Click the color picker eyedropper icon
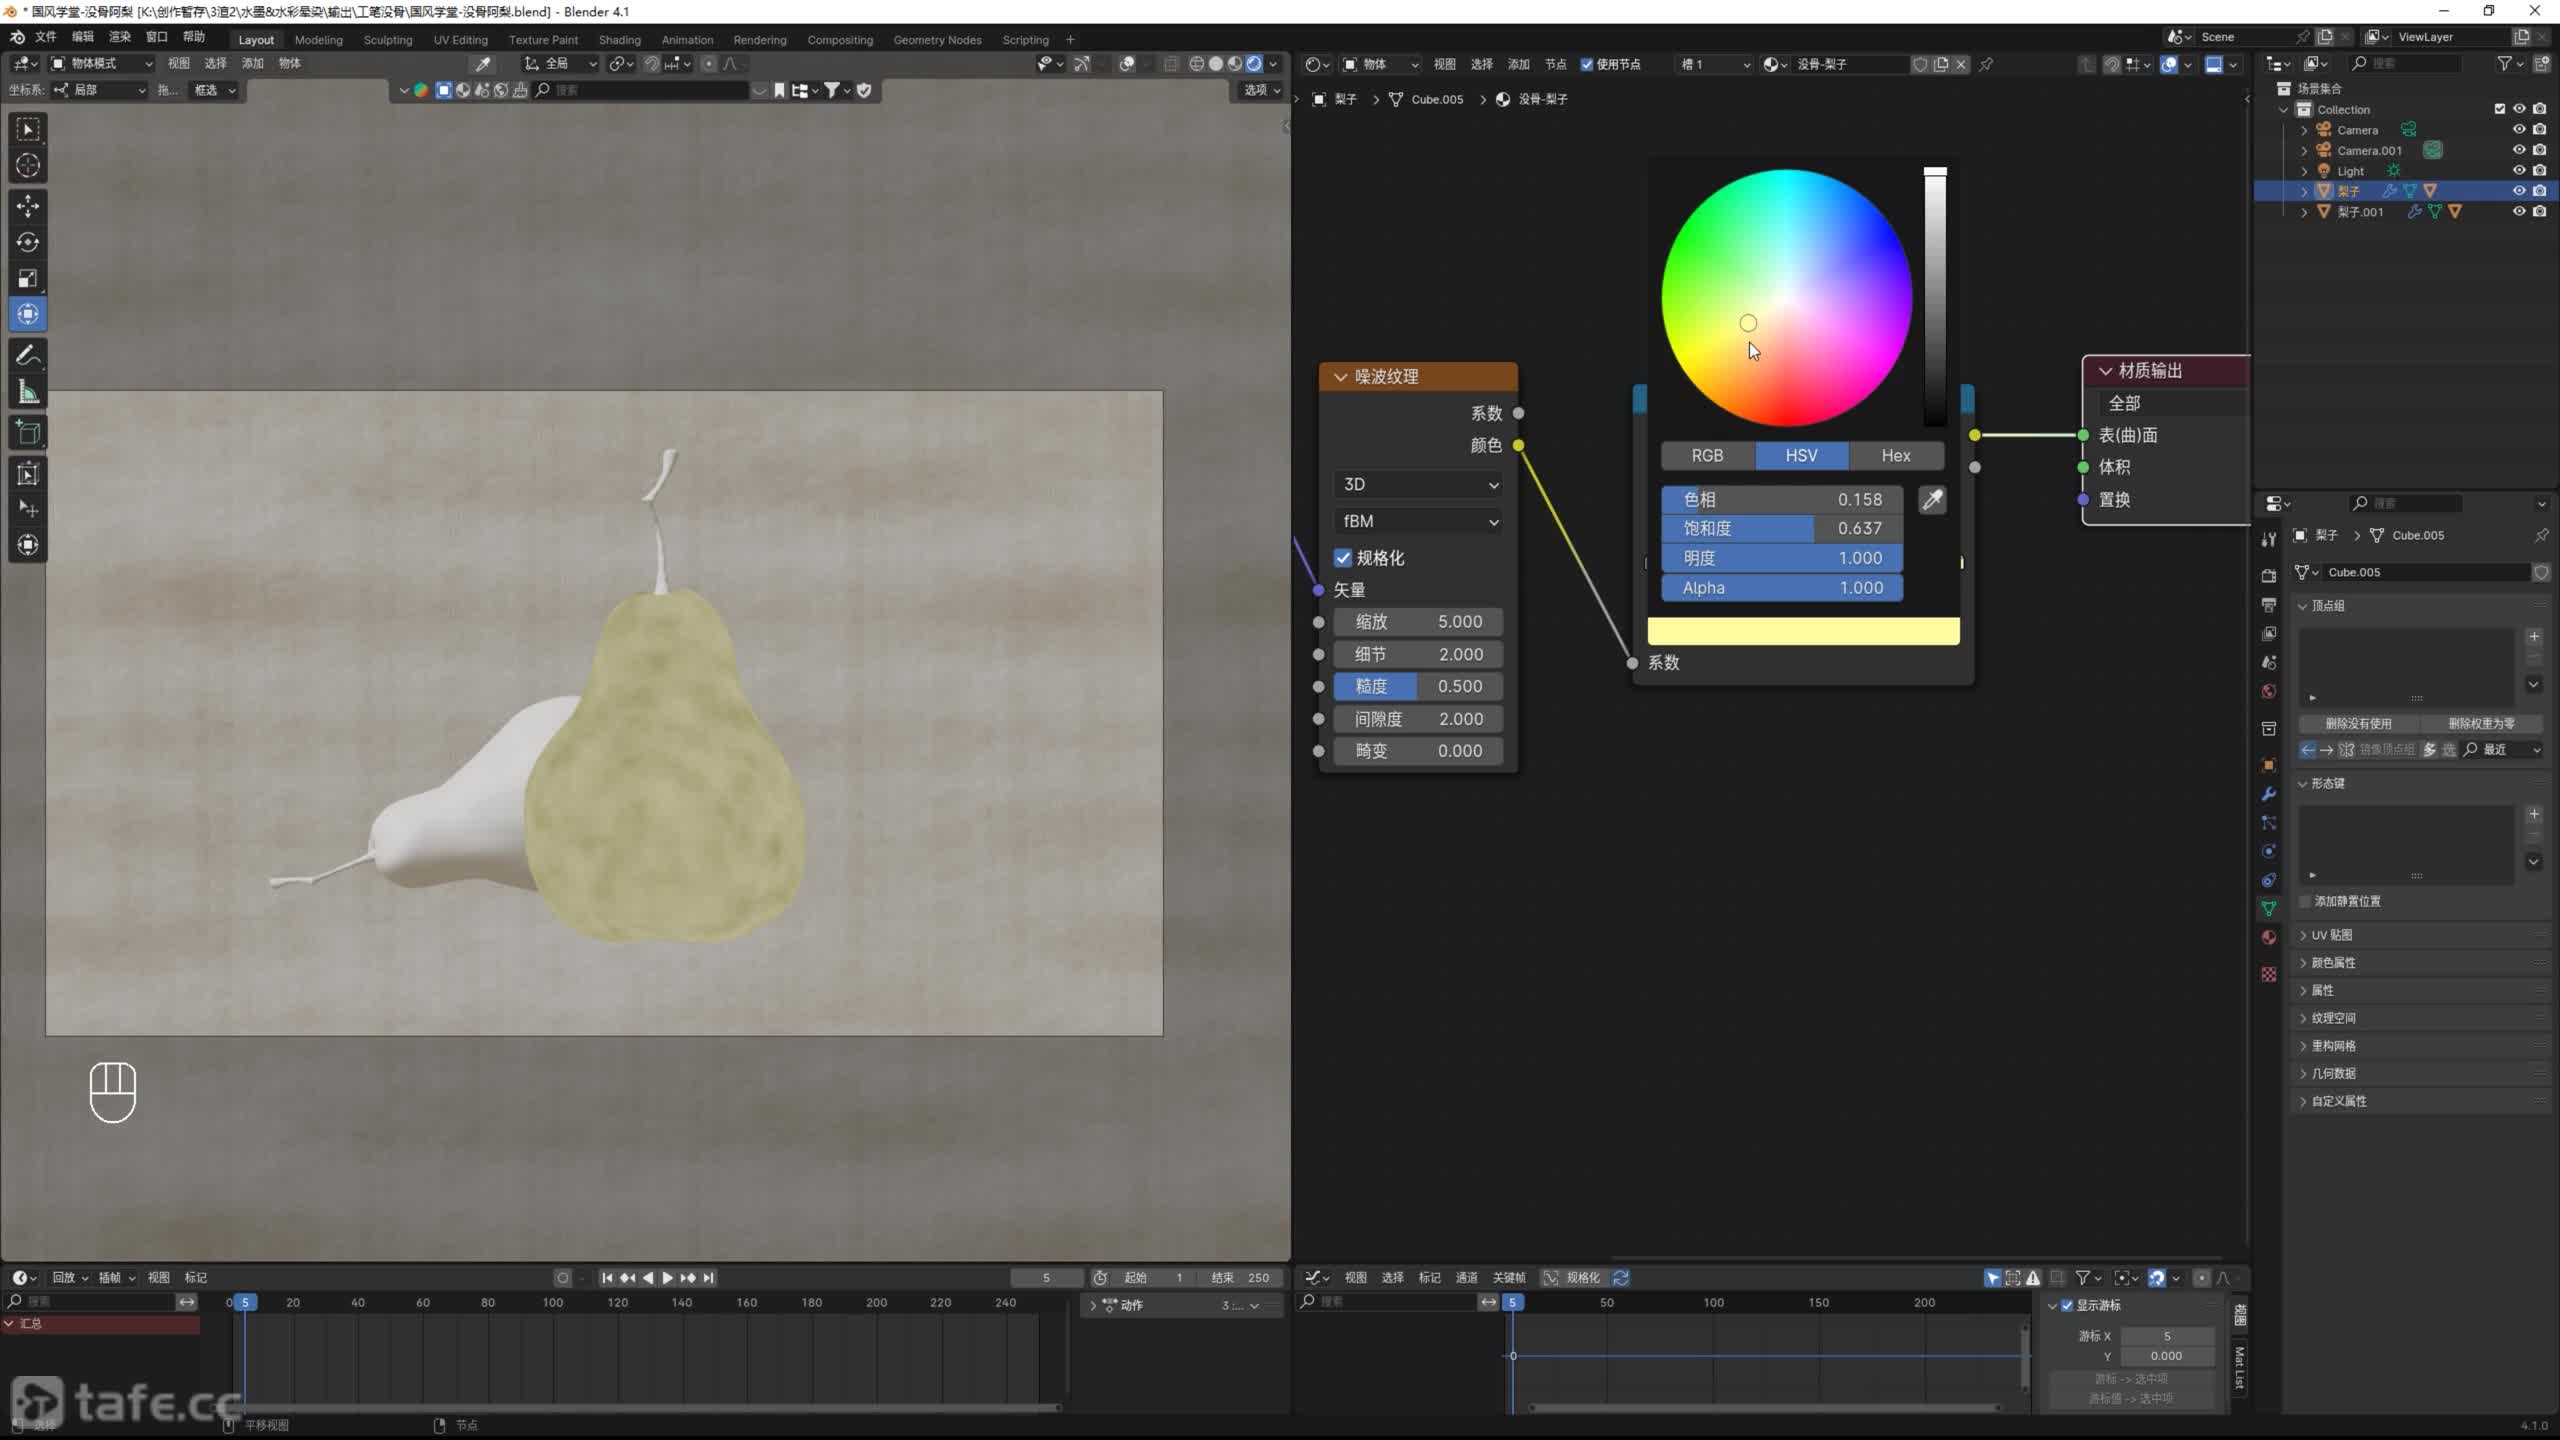 point(1932,500)
